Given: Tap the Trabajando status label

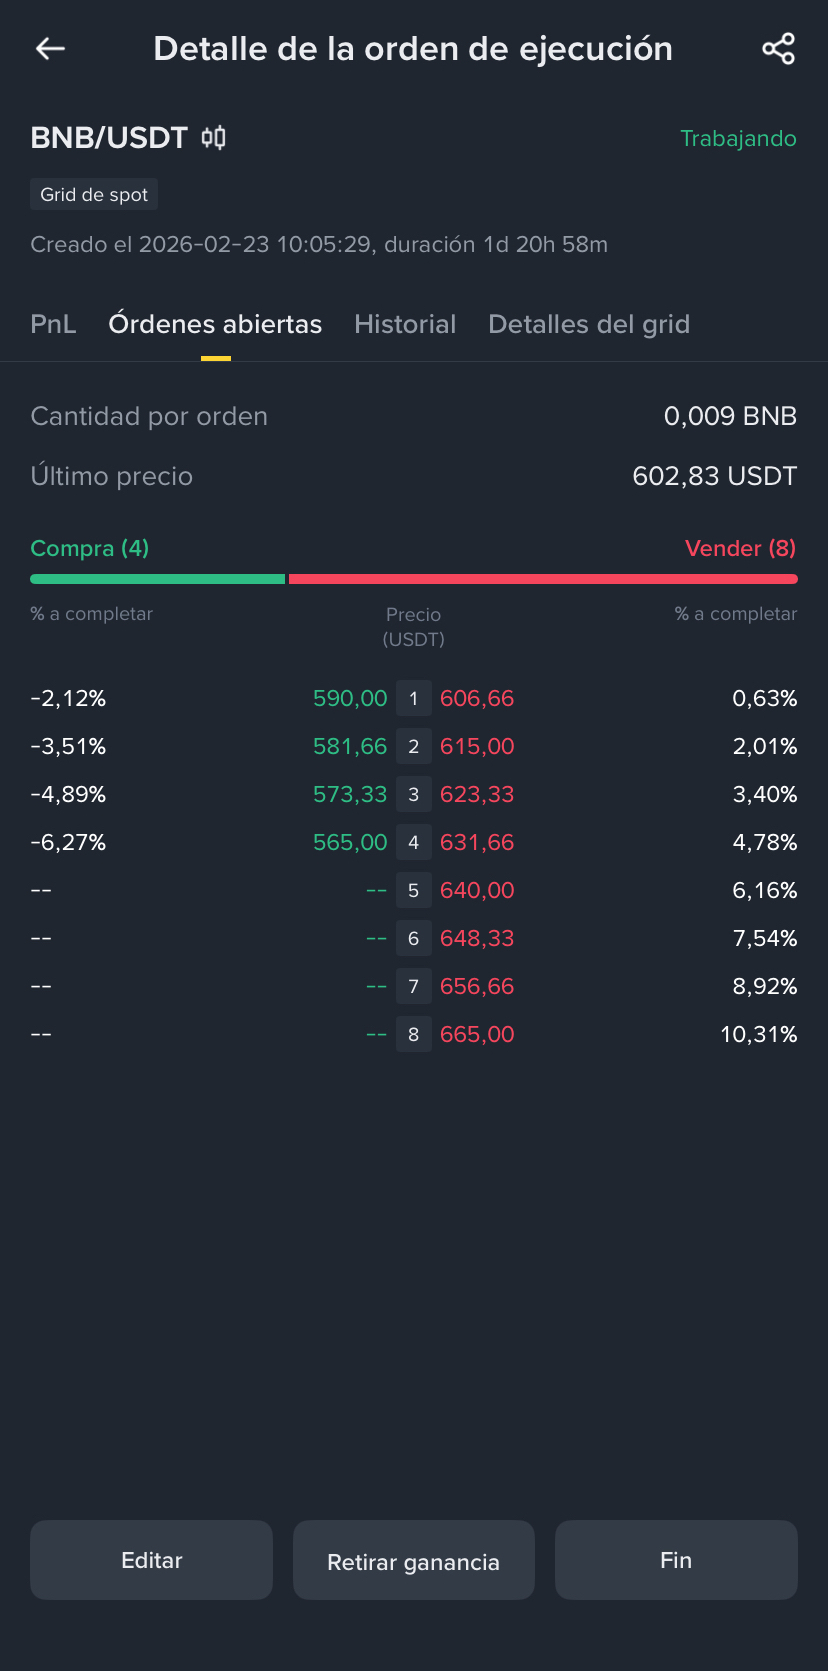Looking at the screenshot, I should click(x=738, y=138).
